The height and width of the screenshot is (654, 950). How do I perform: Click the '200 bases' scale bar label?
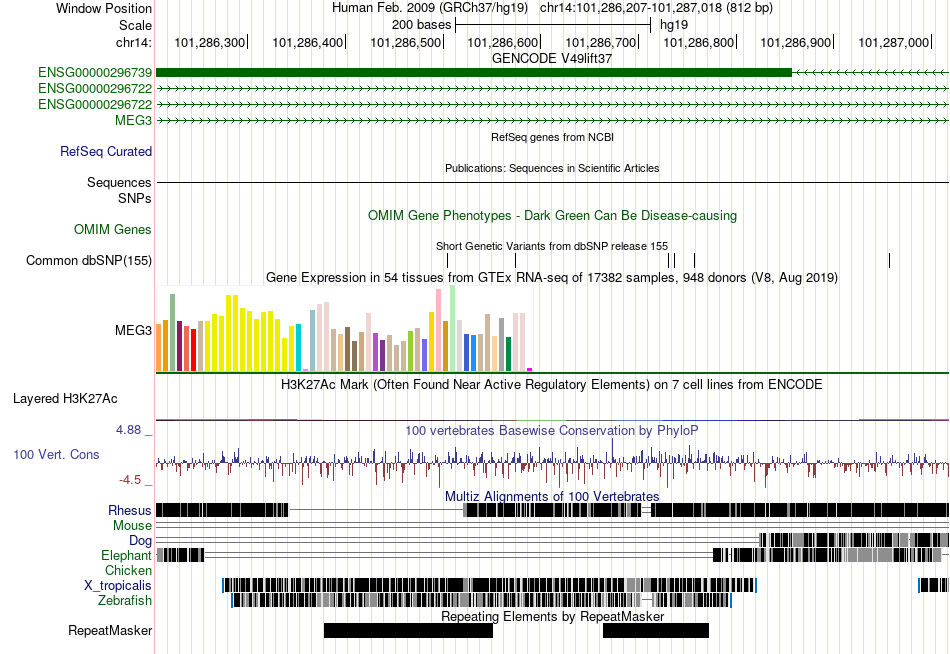(422, 25)
